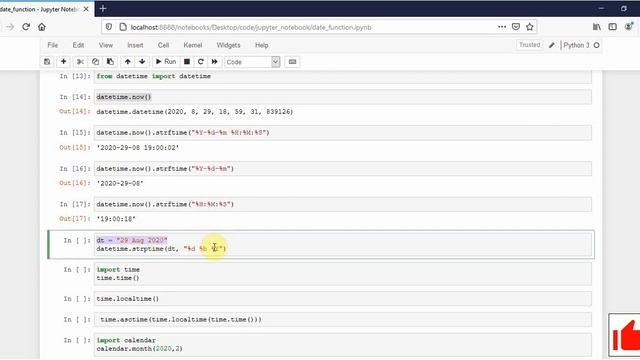
Task: Open tracking protection shield icon
Action: 109,27
